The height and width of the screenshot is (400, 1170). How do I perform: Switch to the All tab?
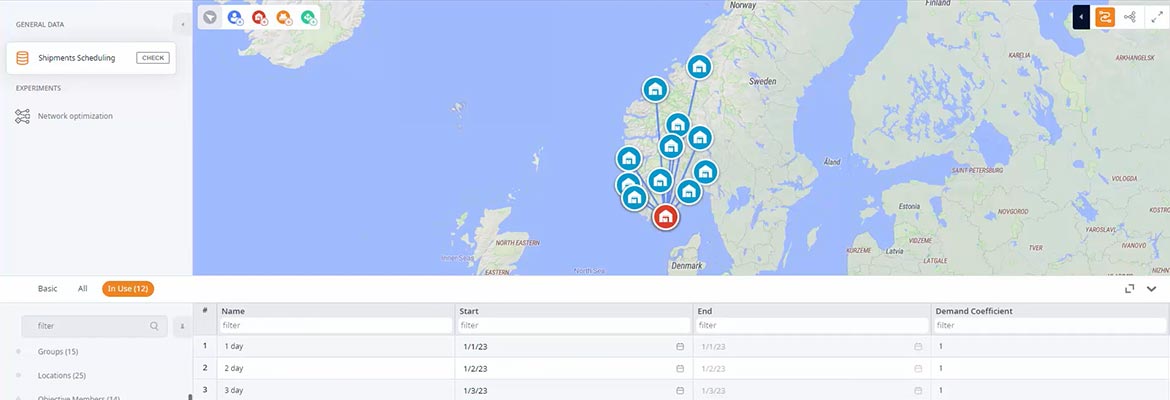click(83, 288)
